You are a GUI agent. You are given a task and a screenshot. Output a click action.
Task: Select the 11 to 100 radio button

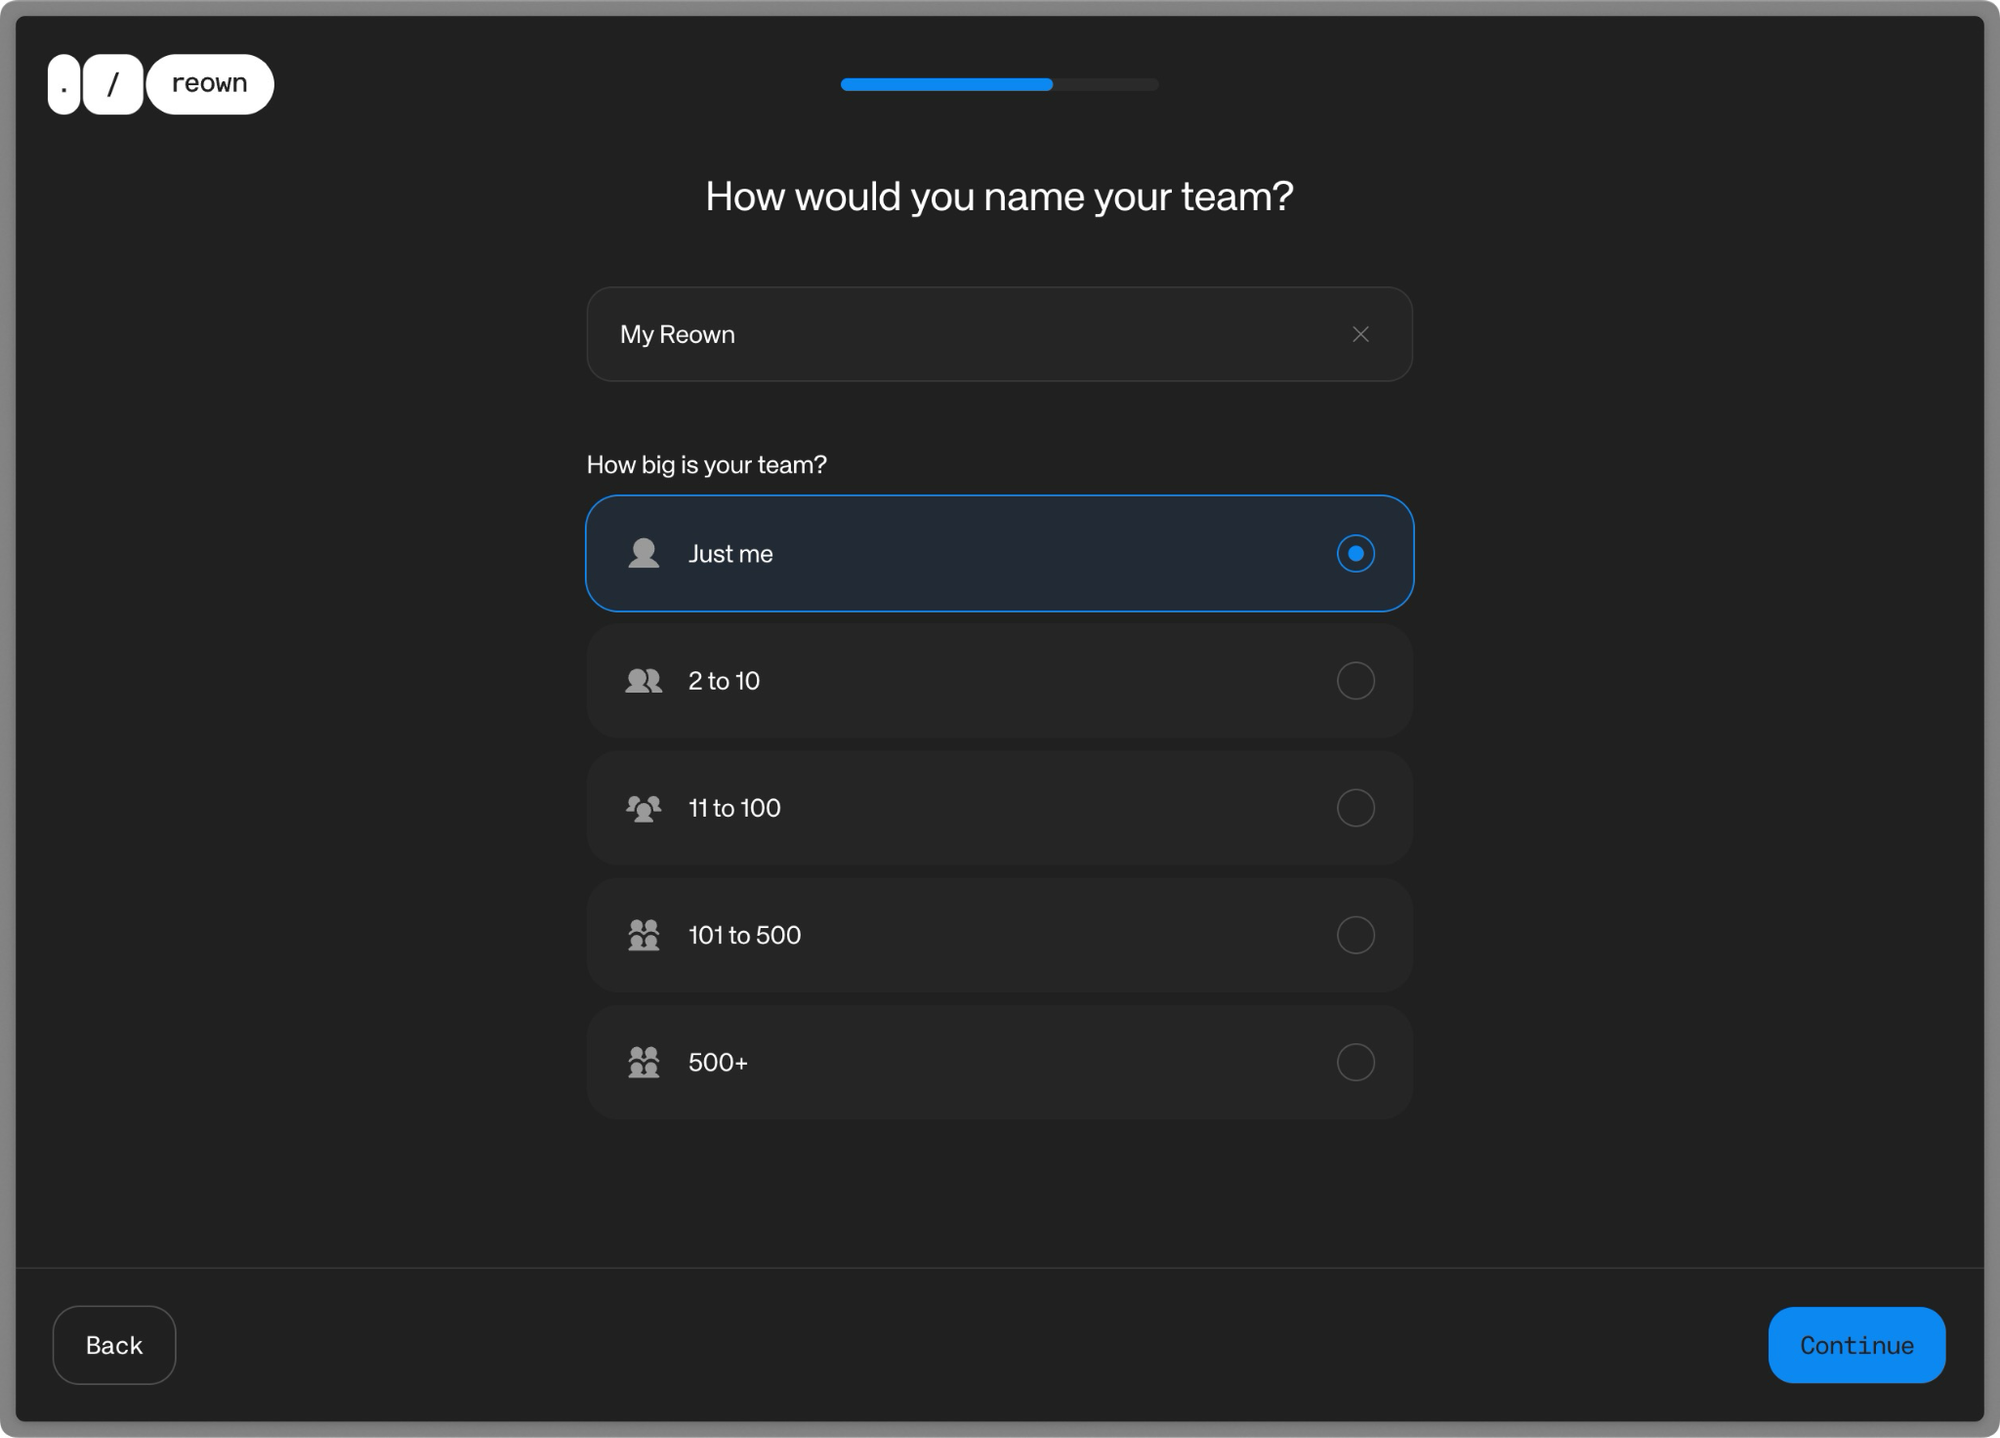1355,808
